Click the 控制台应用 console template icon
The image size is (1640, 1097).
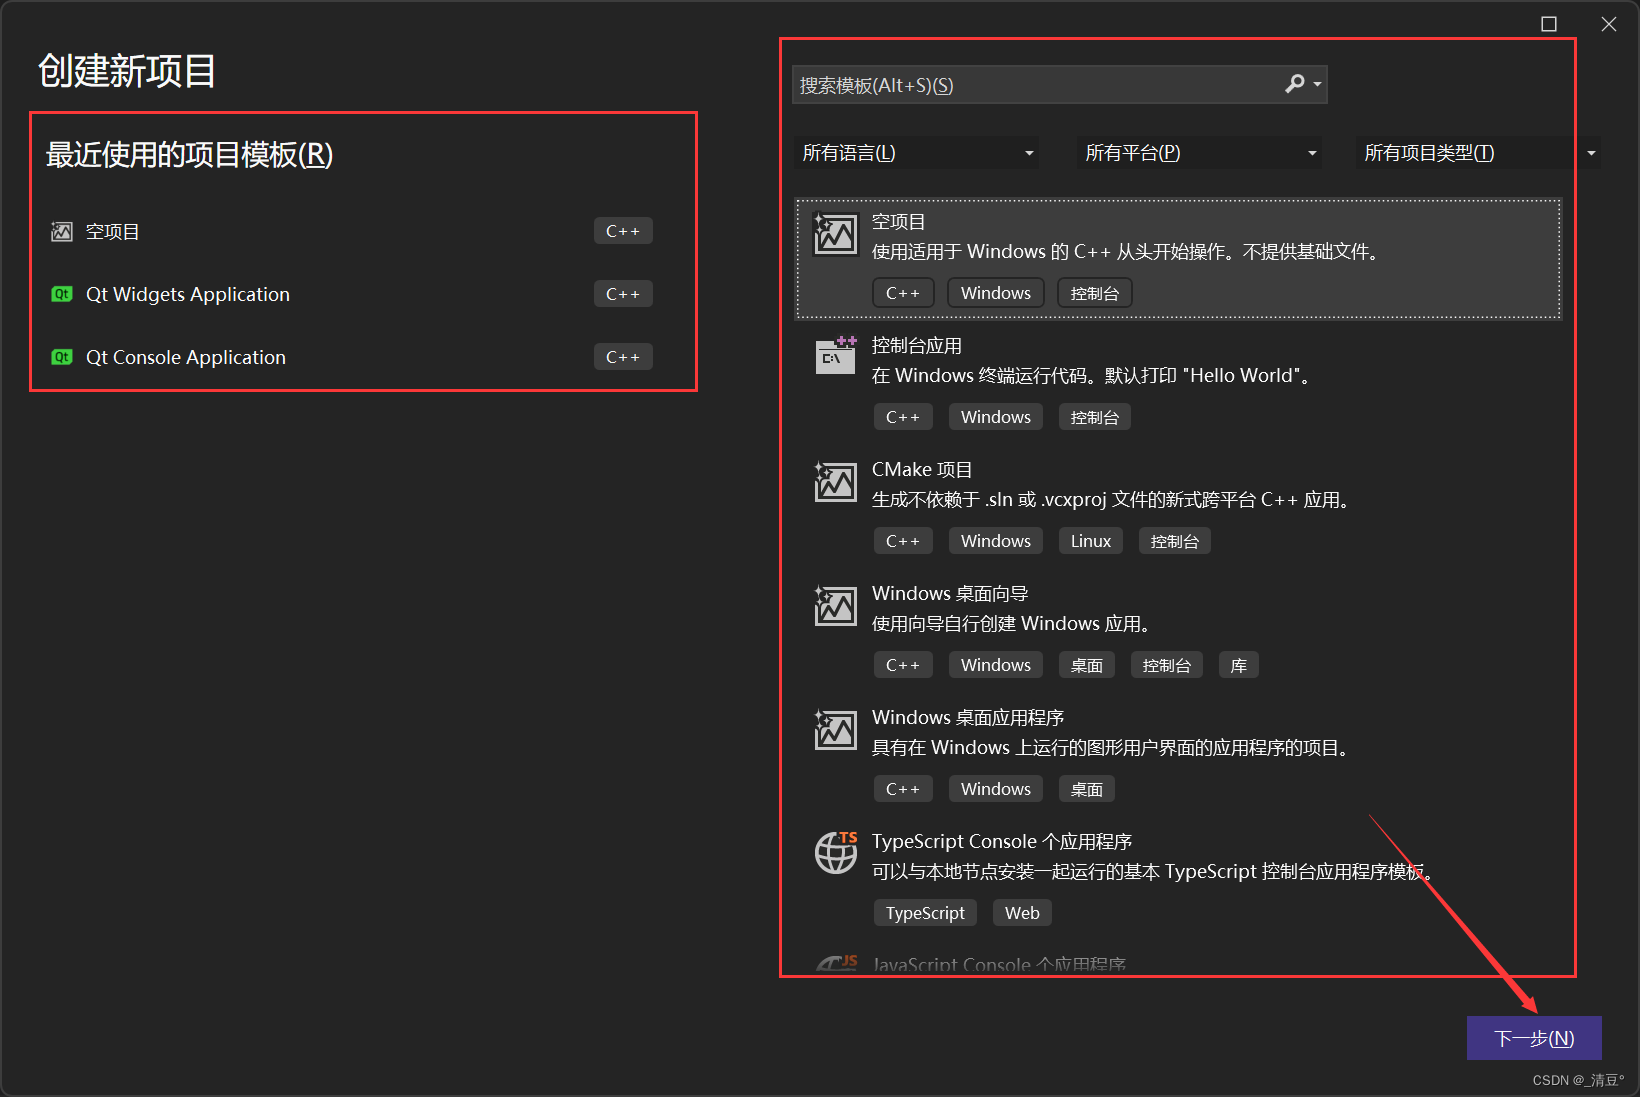(835, 356)
